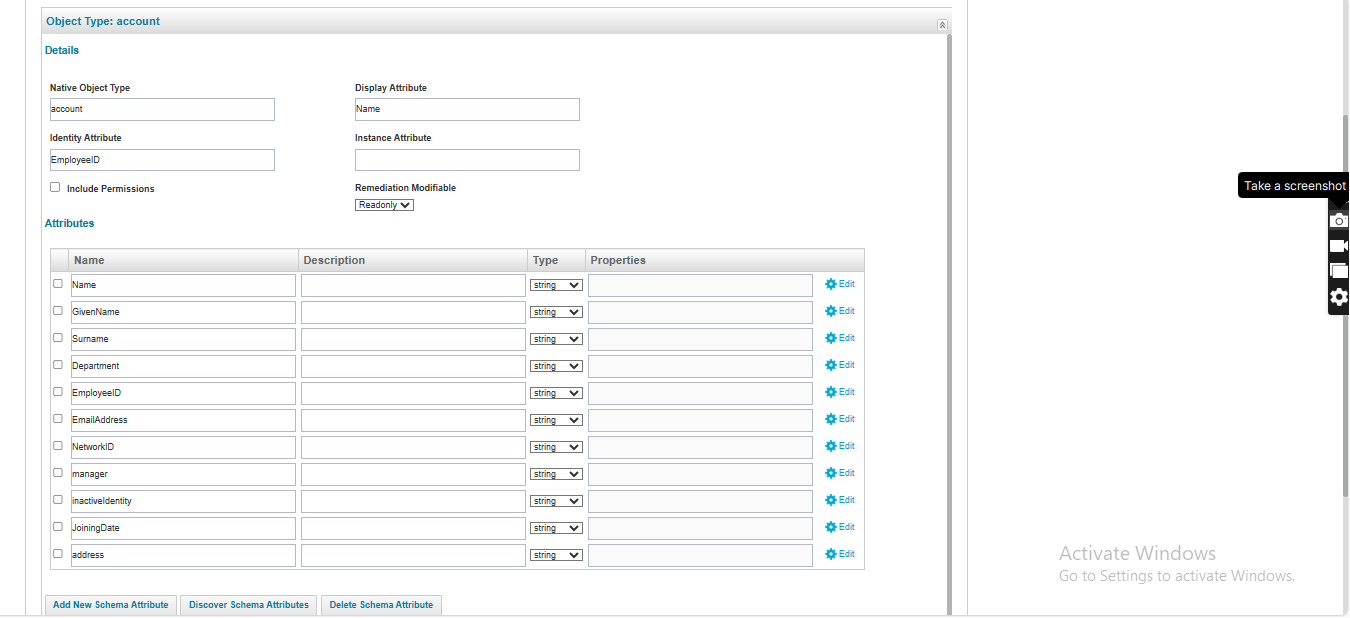Click the Properties column header

(x=725, y=260)
